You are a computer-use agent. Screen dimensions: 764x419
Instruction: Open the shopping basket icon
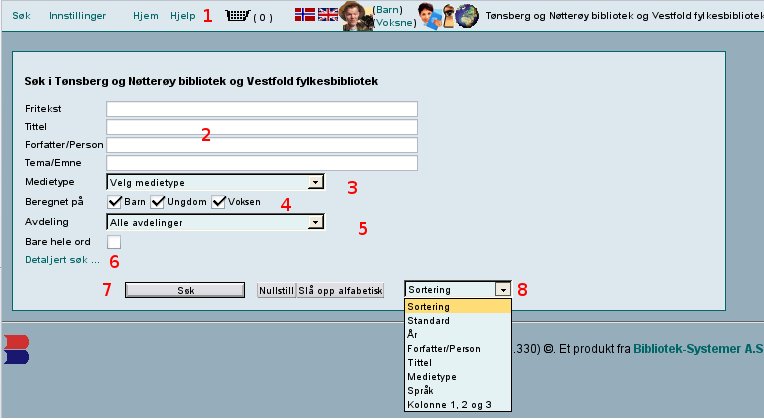coord(238,16)
